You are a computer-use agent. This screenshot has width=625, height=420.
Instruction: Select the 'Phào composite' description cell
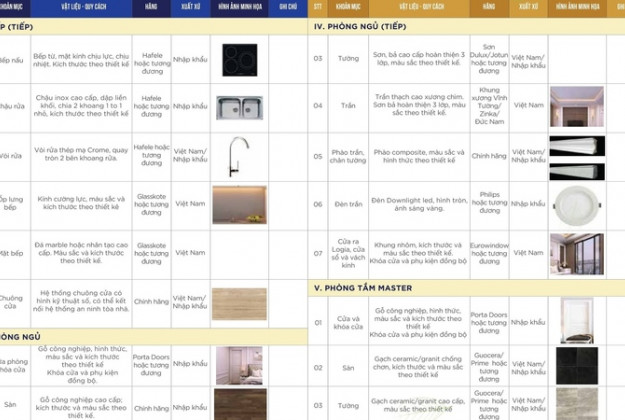pyautogui.click(x=419, y=156)
